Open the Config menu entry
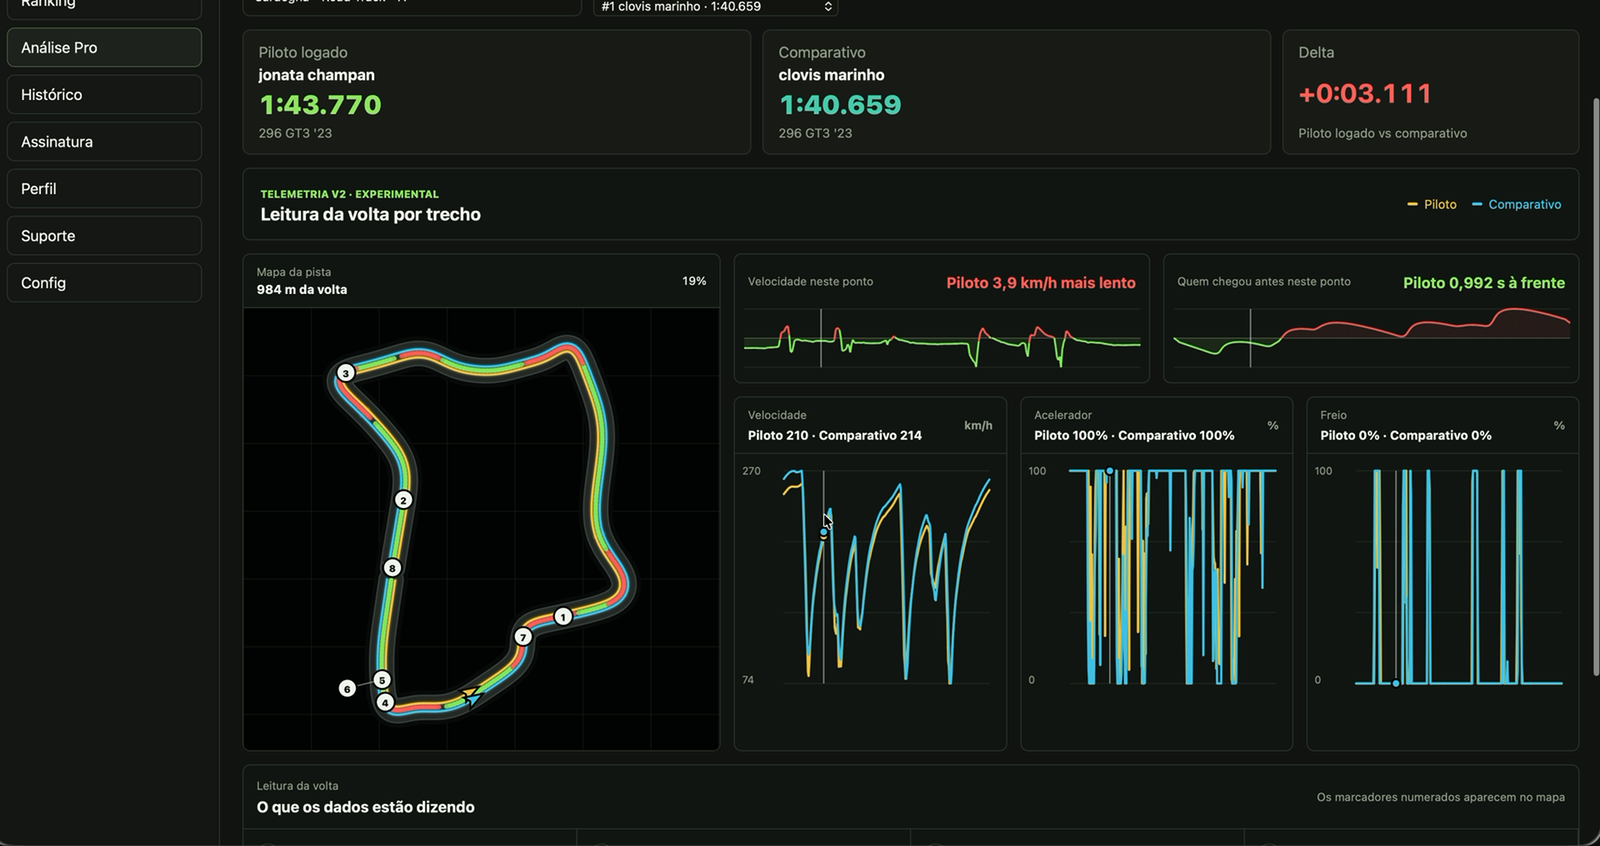This screenshot has height=846, width=1600. coord(104,282)
